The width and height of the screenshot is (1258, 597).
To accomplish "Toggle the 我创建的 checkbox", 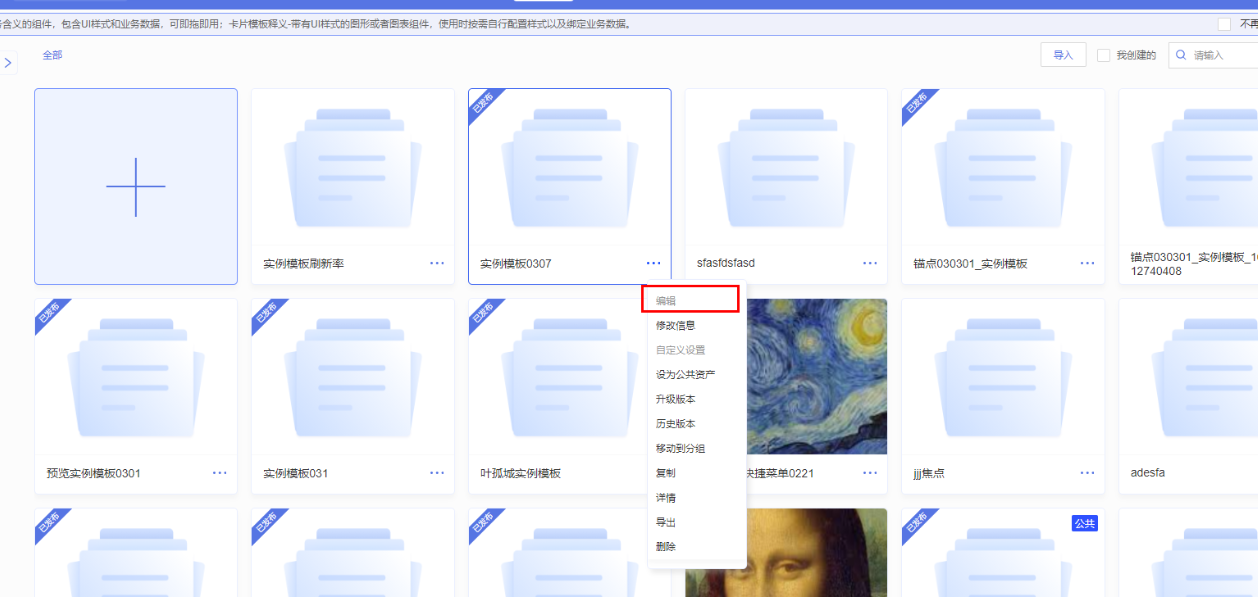I will 1104,55.
